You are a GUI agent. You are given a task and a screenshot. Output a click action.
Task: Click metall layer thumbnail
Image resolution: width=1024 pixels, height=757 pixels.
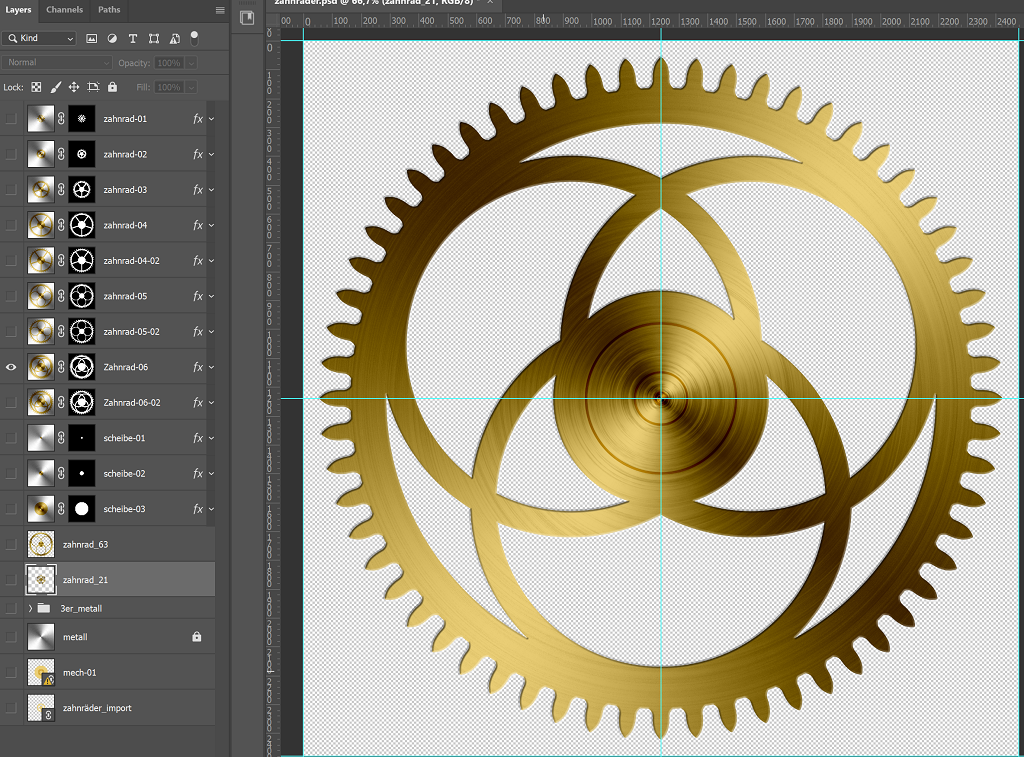(x=40, y=637)
